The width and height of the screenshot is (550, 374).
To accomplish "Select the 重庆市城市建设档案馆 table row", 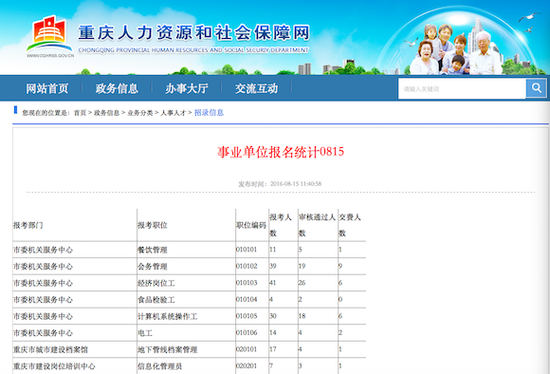I will coord(189,349).
